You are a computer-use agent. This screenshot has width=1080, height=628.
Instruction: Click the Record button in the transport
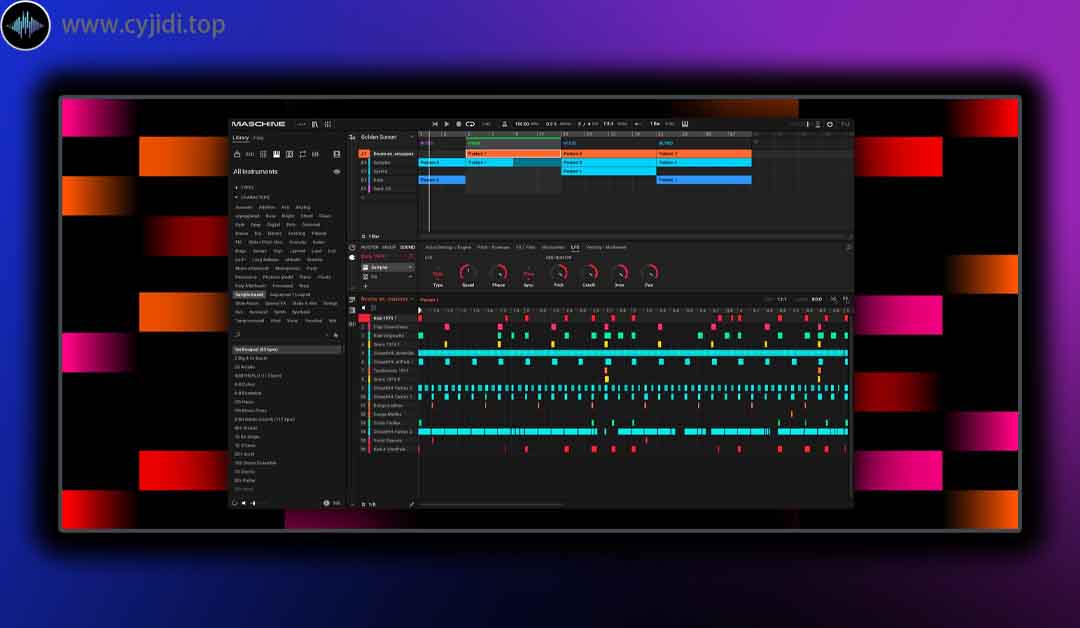pyautogui.click(x=458, y=124)
